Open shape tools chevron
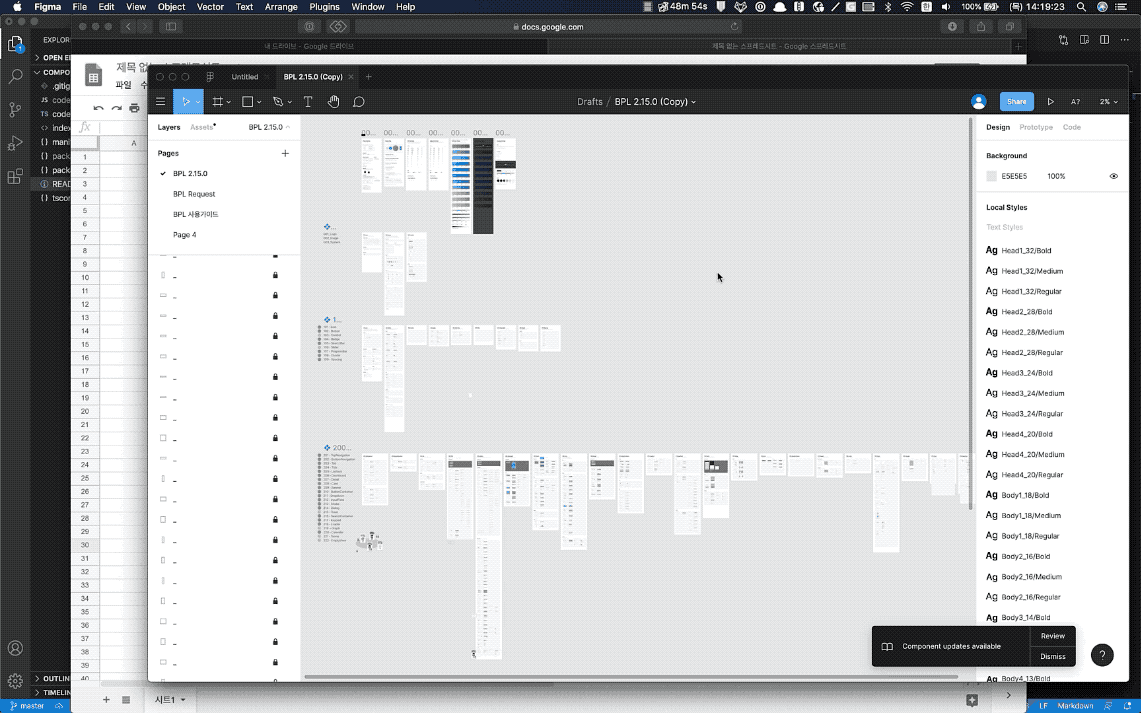Image resolution: width=1141 pixels, height=713 pixels. pos(259,103)
